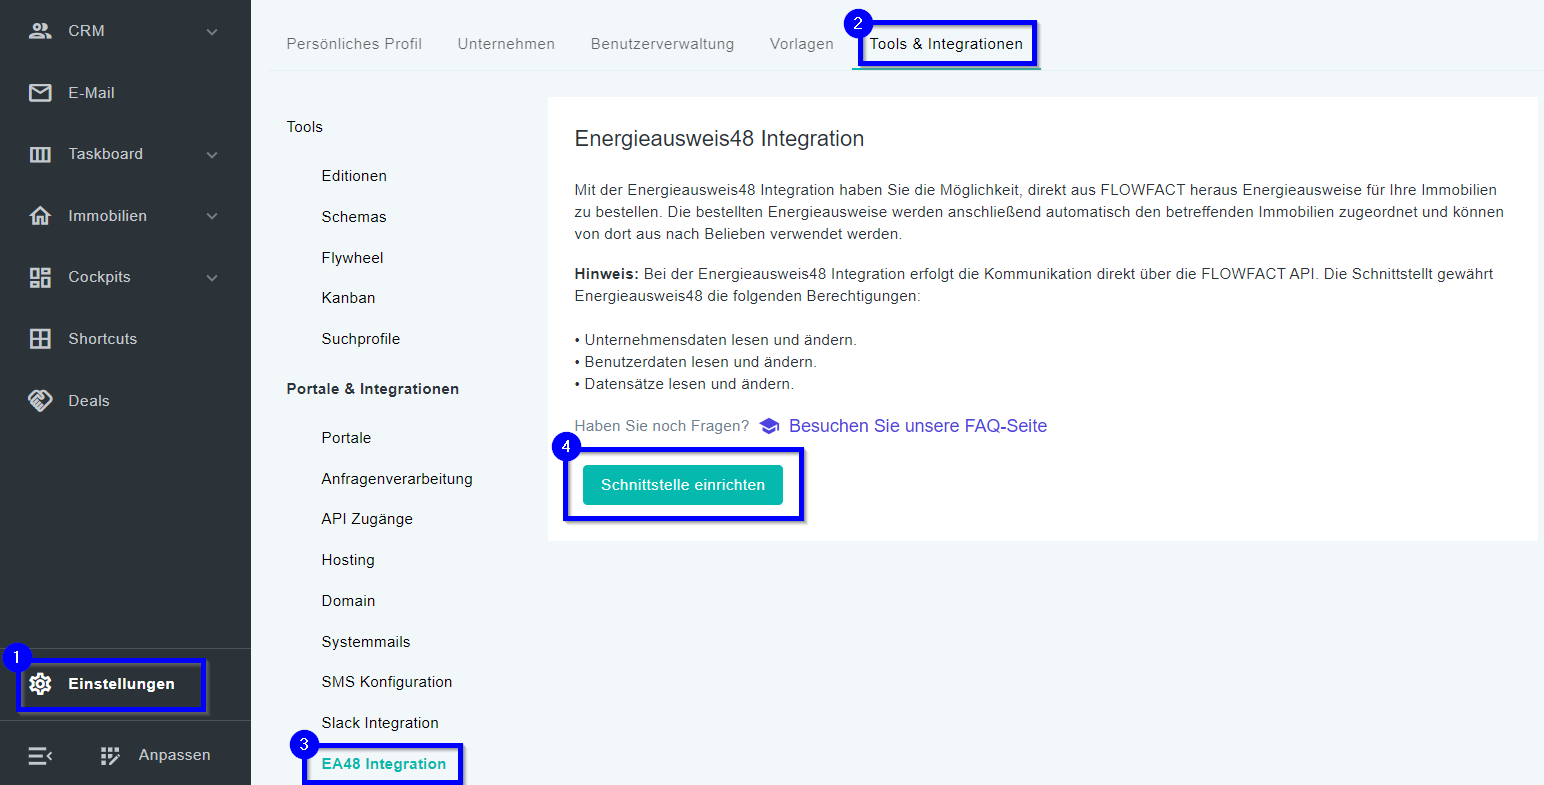Select Schemas under Tools
The height and width of the screenshot is (785, 1544).
354,217
